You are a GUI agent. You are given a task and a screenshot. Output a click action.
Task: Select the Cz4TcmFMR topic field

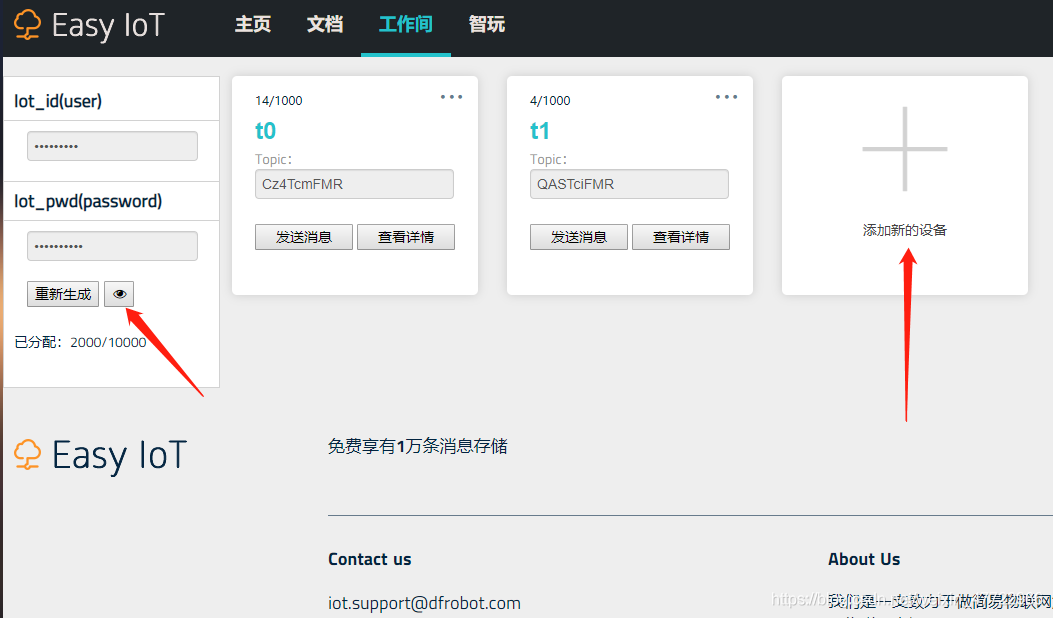point(354,184)
